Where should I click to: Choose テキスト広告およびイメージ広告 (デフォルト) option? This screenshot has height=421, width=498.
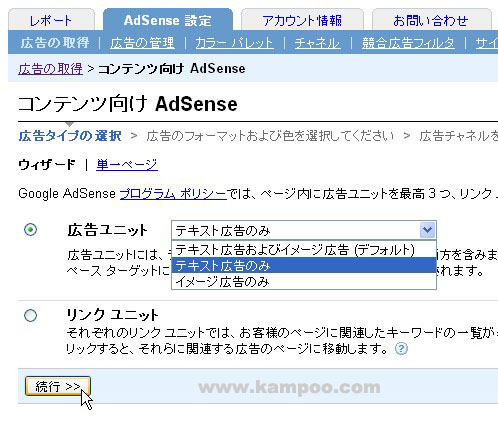tap(304, 249)
